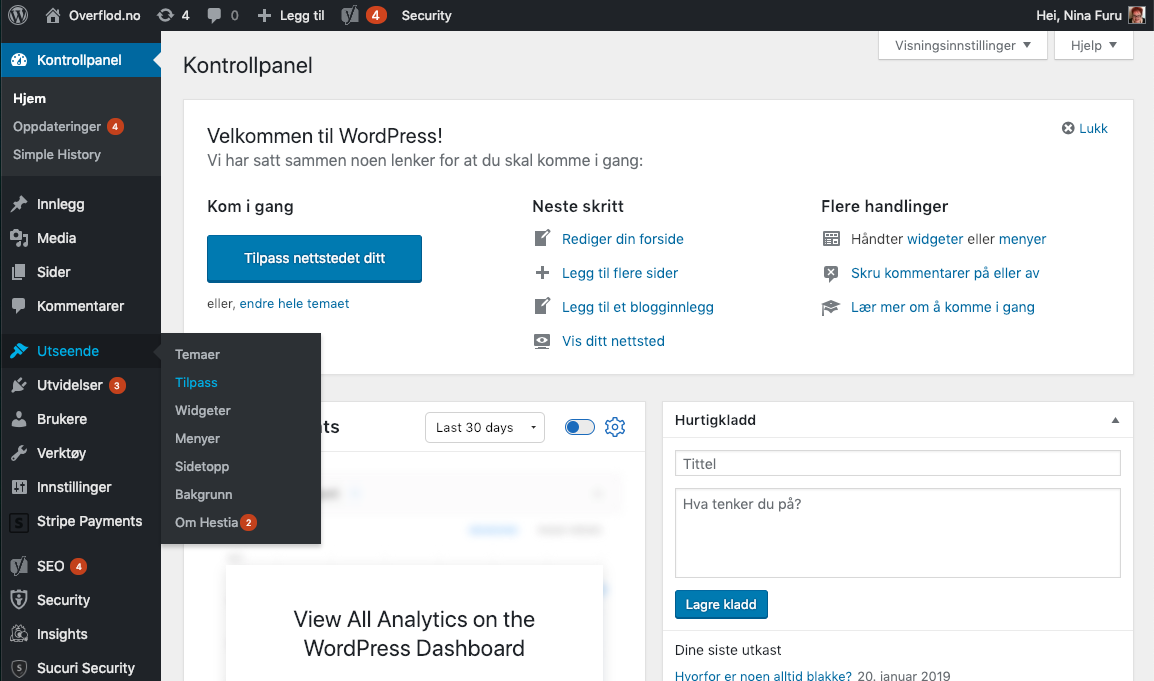The image size is (1154, 681).
Task: Focus the Hva tenker du på text area
Action: 898,533
